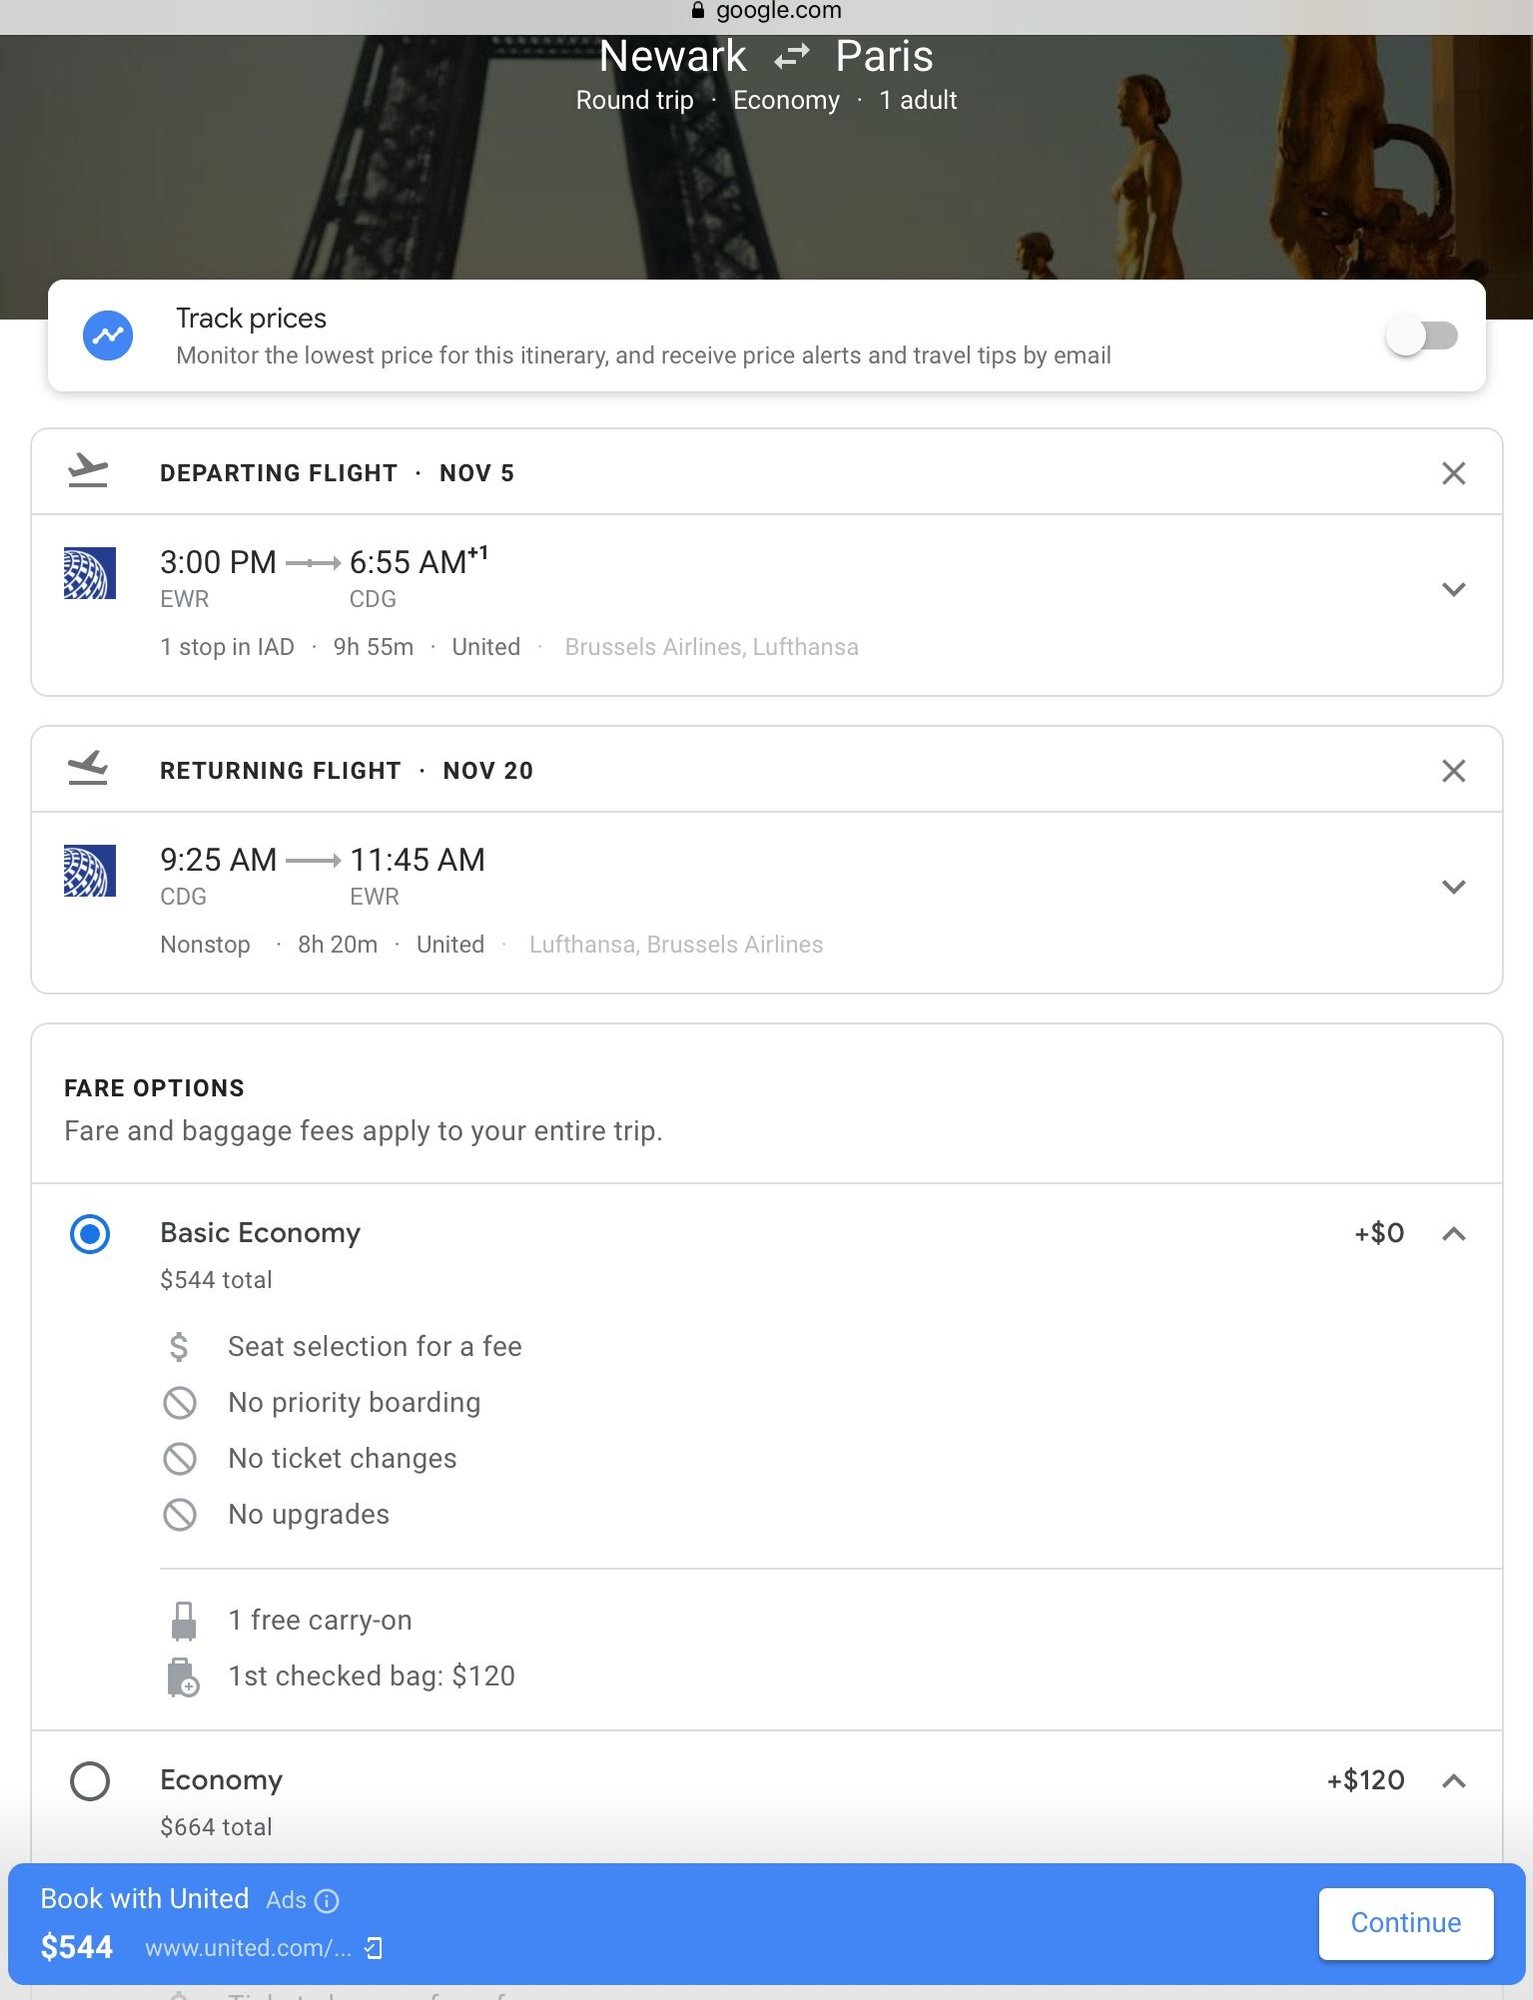Viewport: 1533px width, 2000px height.
Task: Click the swap arrows between Newark and Paris
Action: tap(791, 57)
